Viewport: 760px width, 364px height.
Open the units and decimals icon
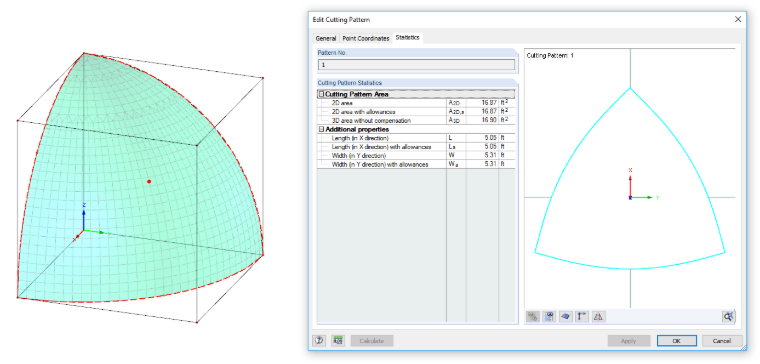pos(338,341)
